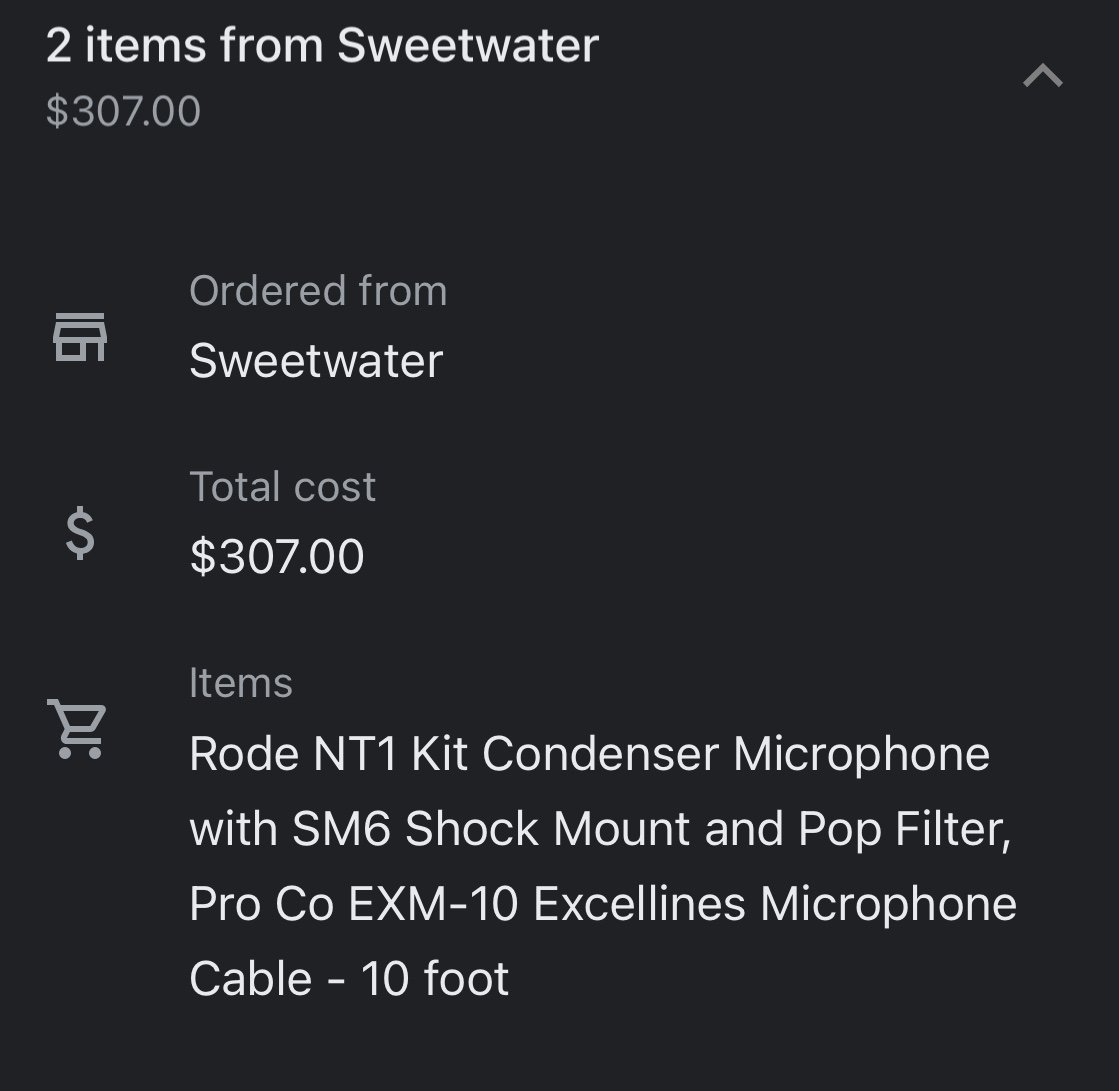Viewport: 1119px width, 1091px height.
Task: Tap the $307.00 total cost value
Action: pos(277,557)
